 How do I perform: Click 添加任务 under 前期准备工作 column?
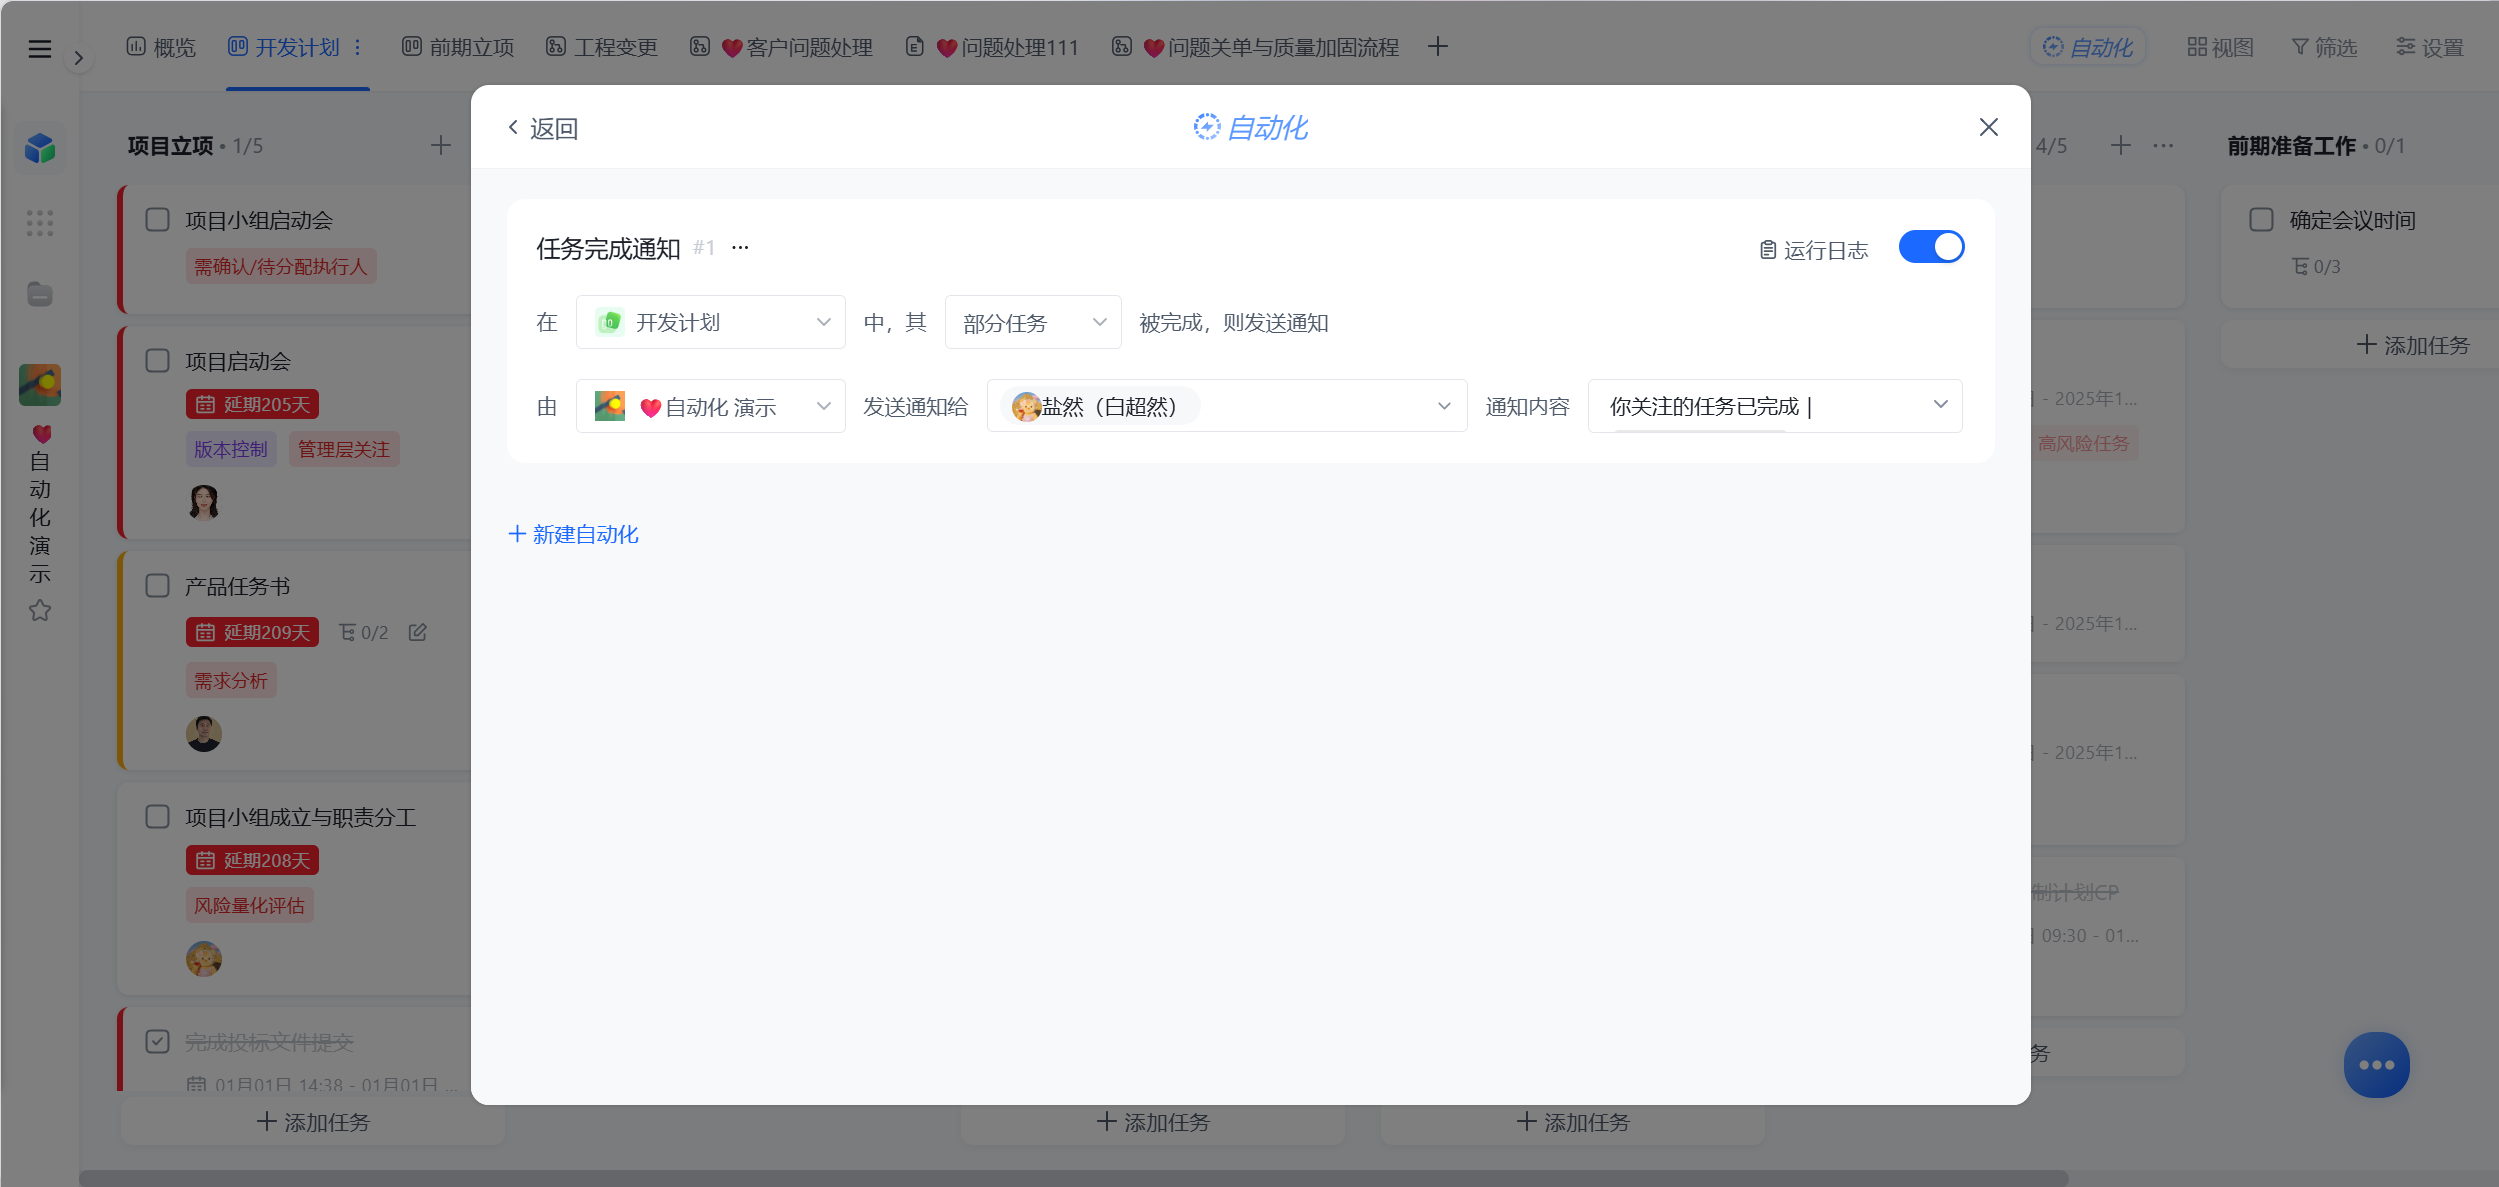point(2412,345)
